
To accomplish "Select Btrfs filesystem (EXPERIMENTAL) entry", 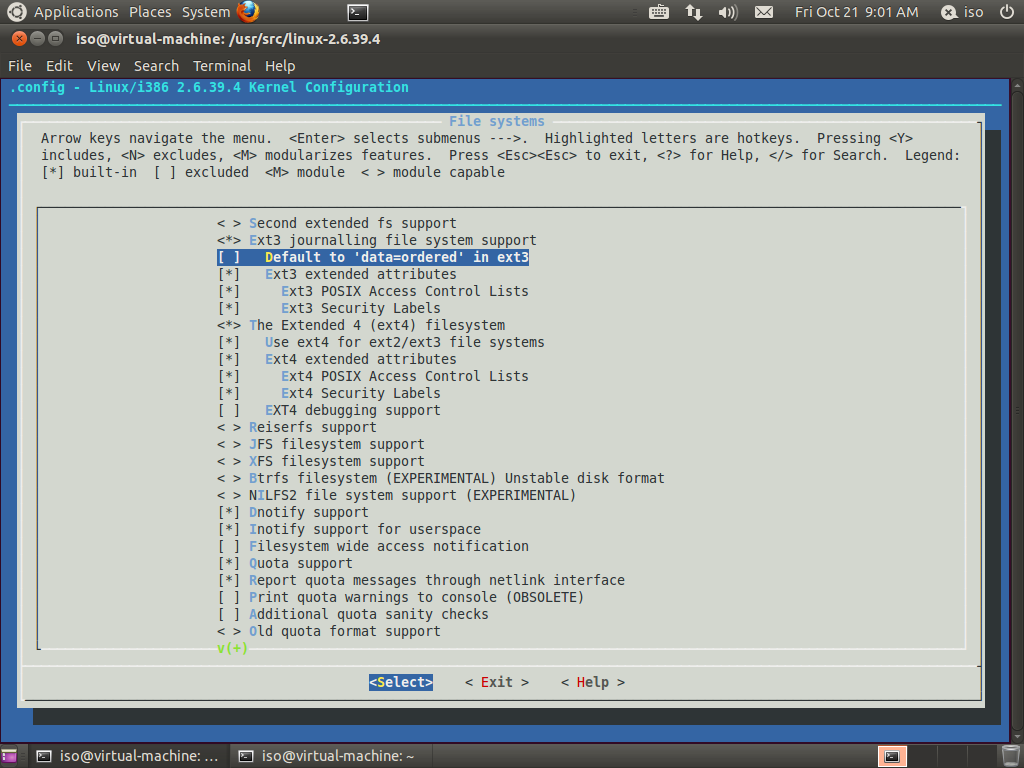I will [441, 478].
